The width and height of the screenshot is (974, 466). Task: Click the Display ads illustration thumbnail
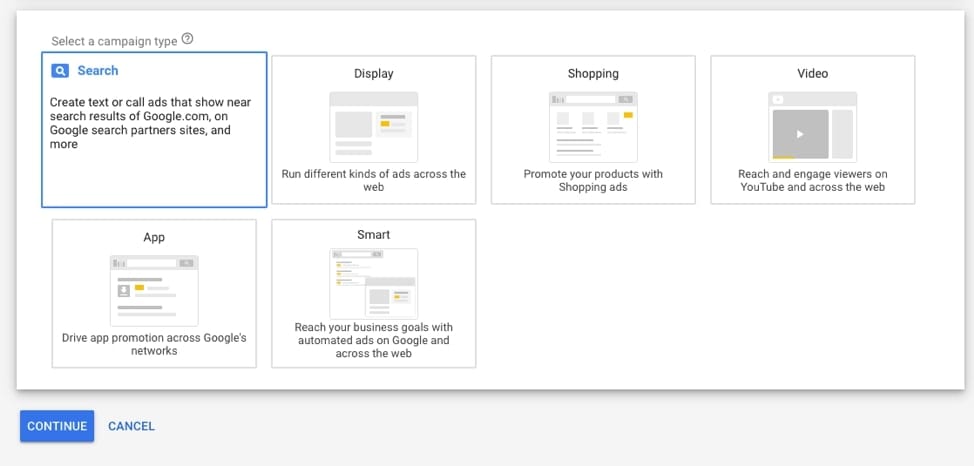pos(374,127)
